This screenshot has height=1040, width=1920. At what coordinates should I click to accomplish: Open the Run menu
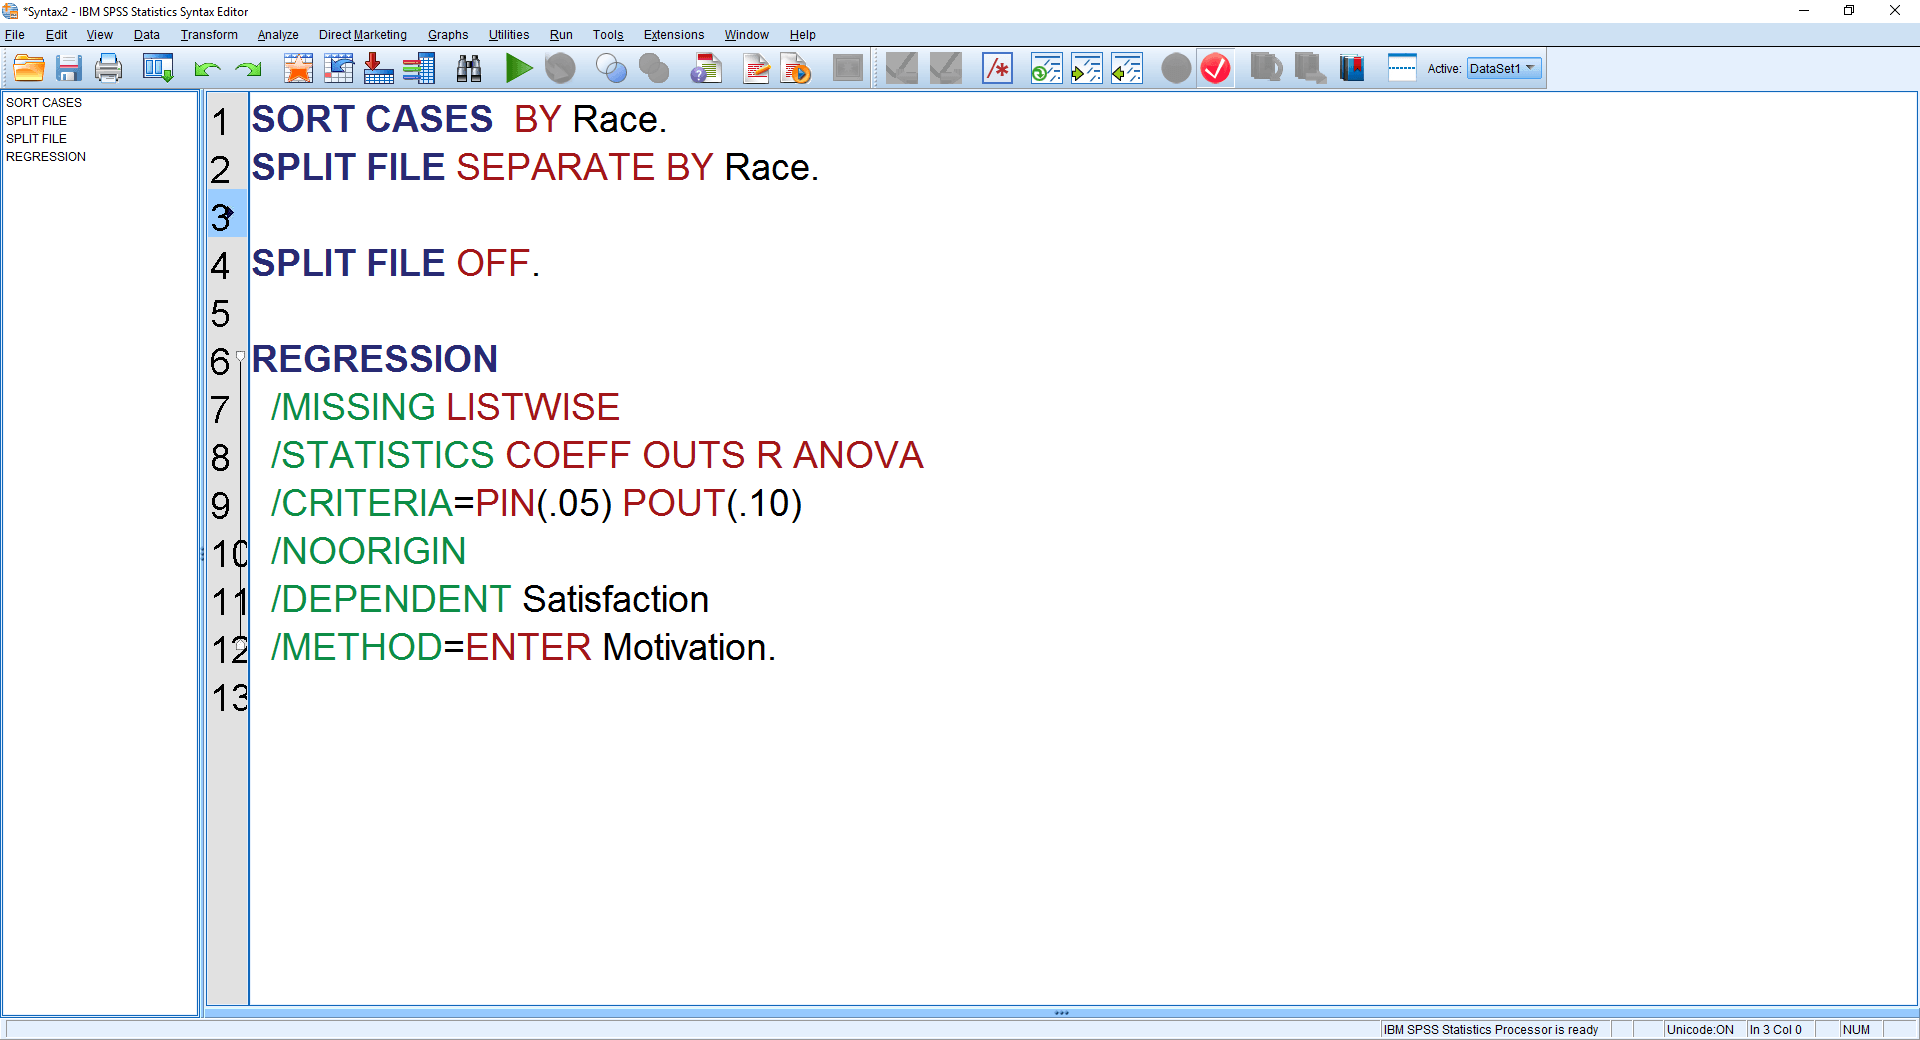click(560, 35)
